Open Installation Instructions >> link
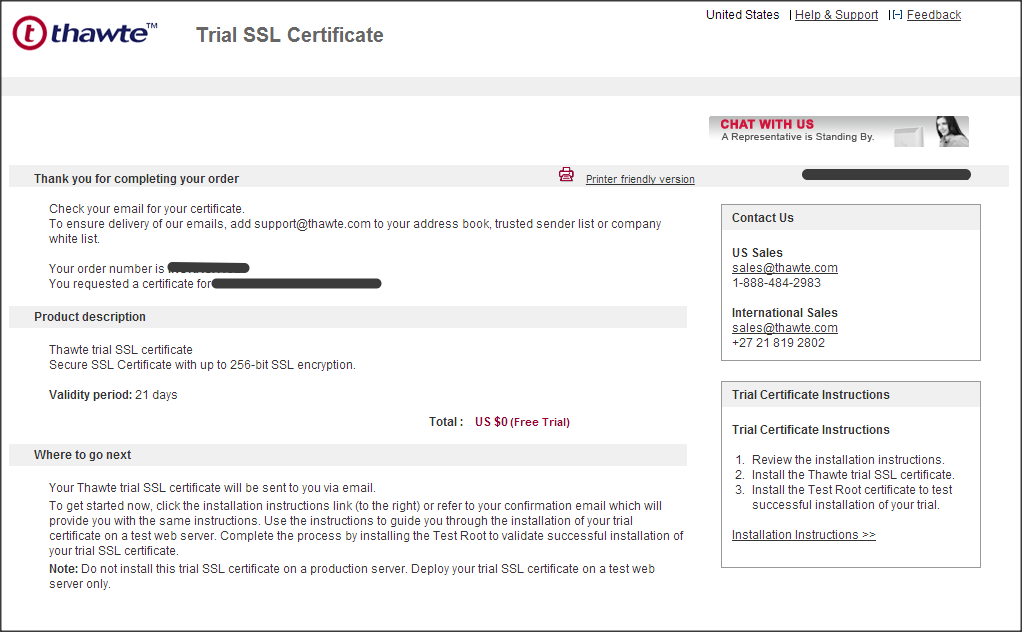The image size is (1022, 632). [804, 535]
